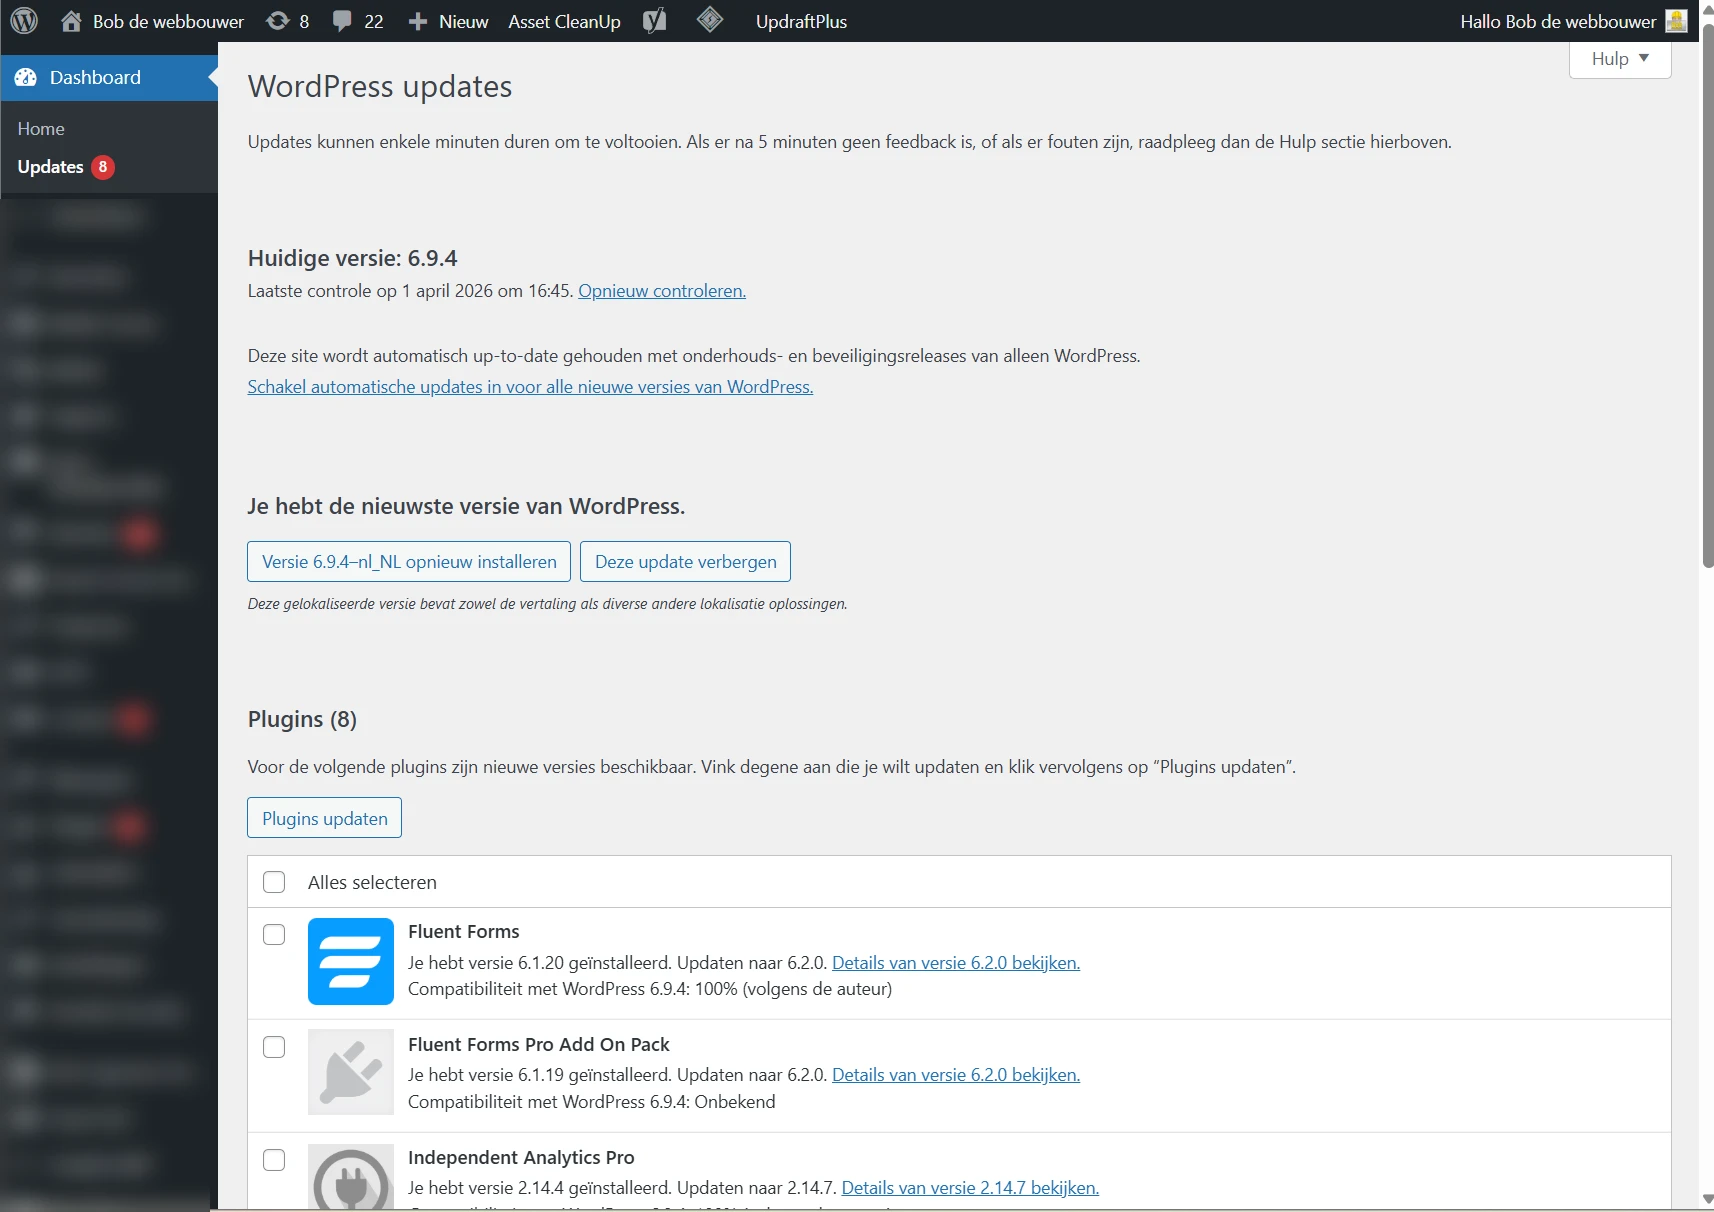Check the Alles selecteren checkbox
1714x1212 pixels.
click(x=272, y=881)
